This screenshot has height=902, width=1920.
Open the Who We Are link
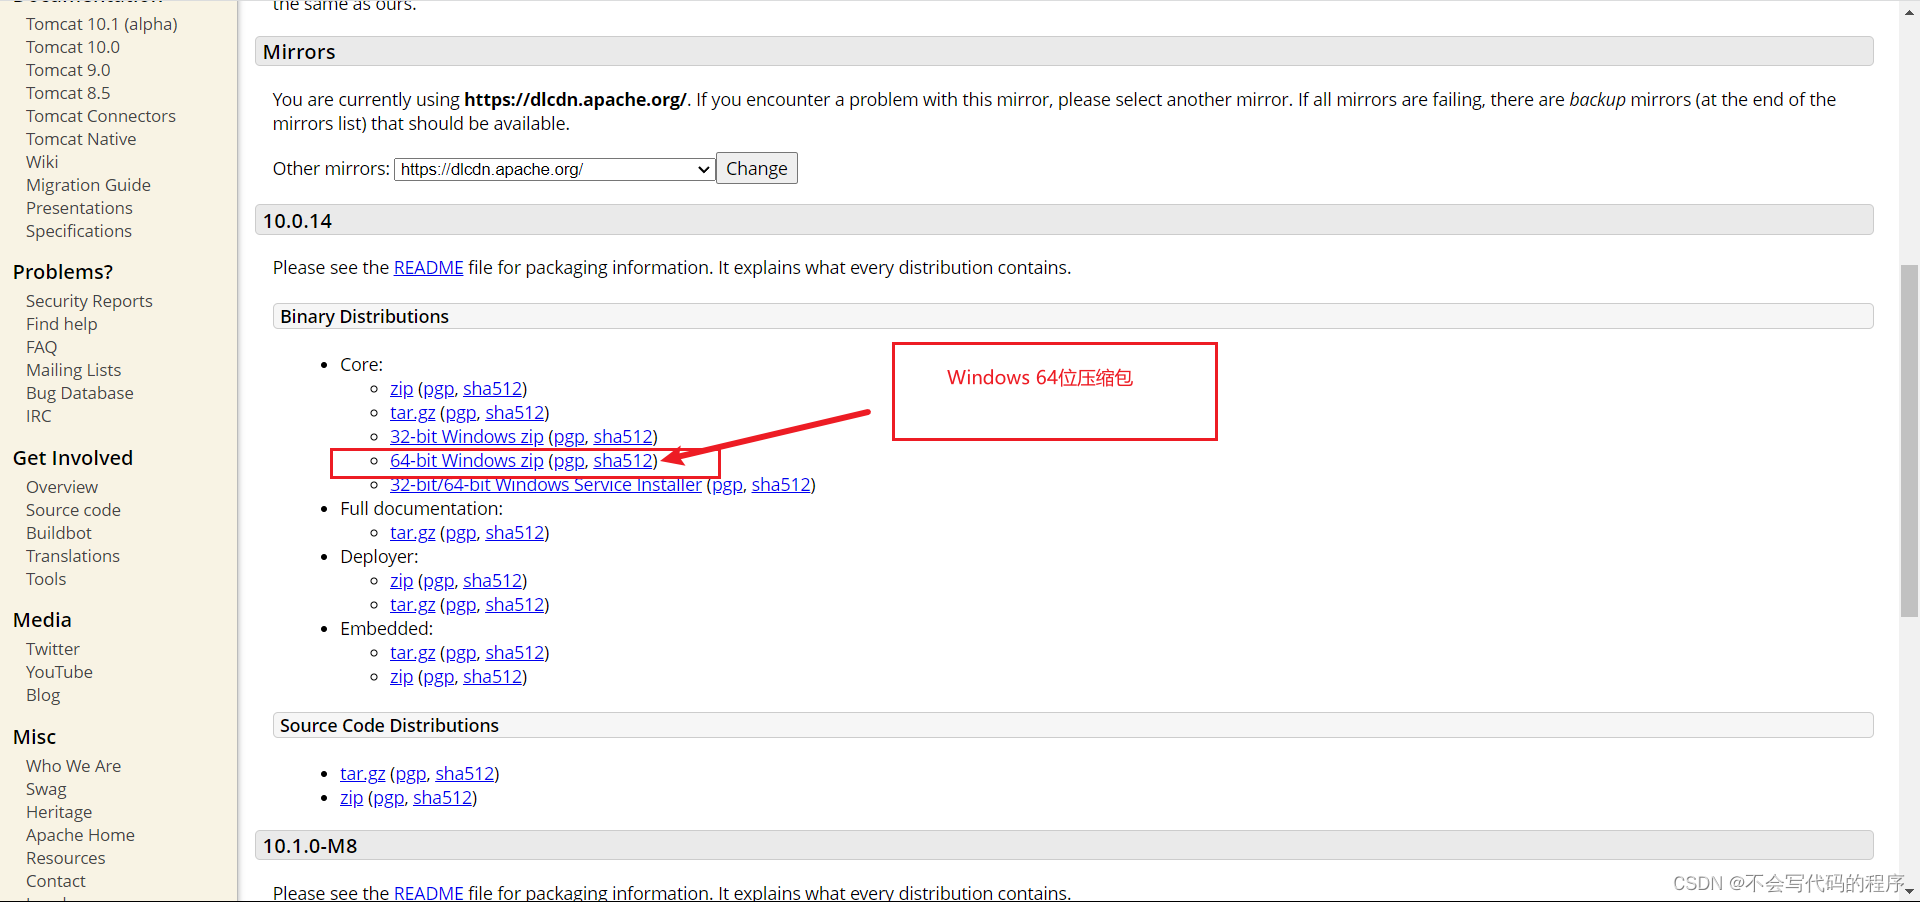(x=73, y=766)
